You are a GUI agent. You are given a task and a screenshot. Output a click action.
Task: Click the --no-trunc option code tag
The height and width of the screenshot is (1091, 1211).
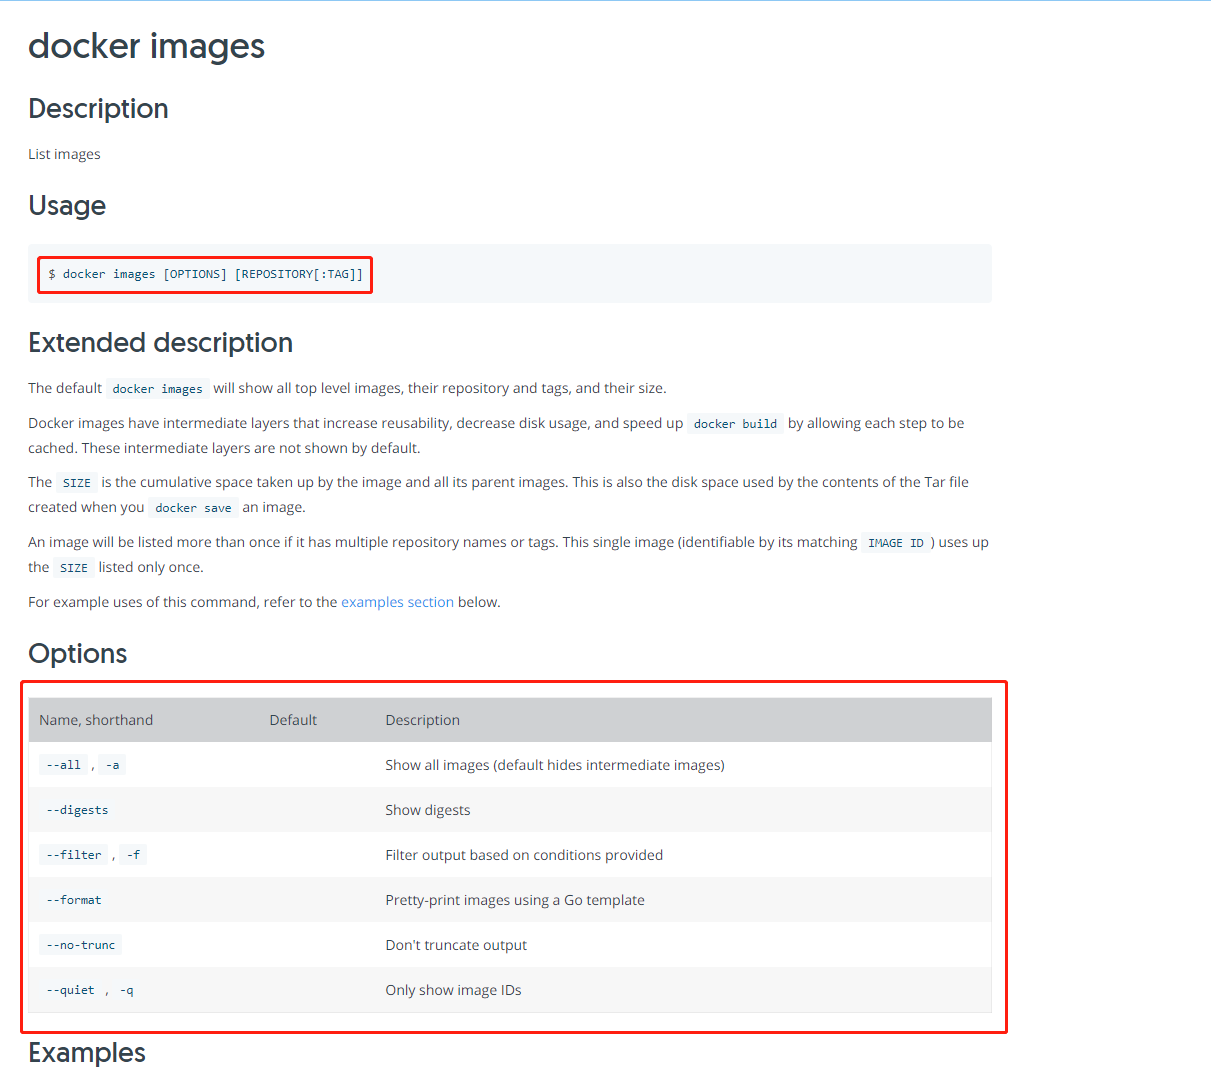(81, 945)
